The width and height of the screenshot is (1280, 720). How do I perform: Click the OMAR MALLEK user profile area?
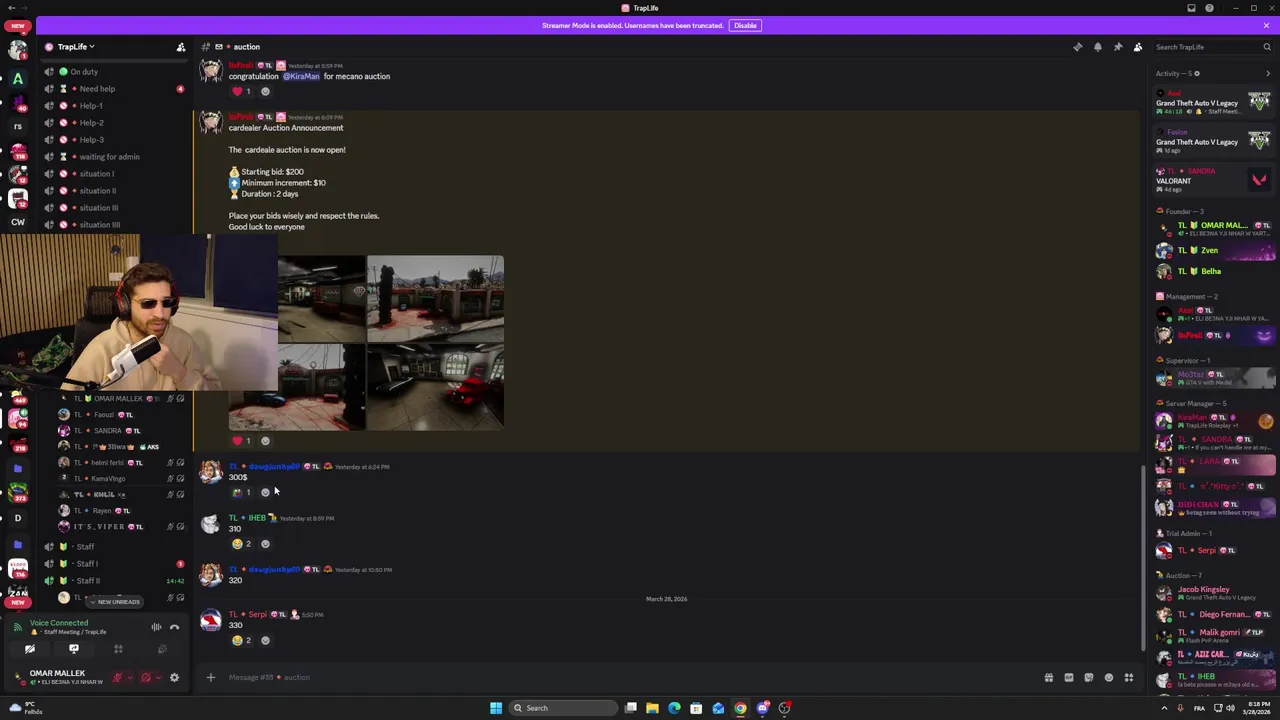click(x=58, y=677)
